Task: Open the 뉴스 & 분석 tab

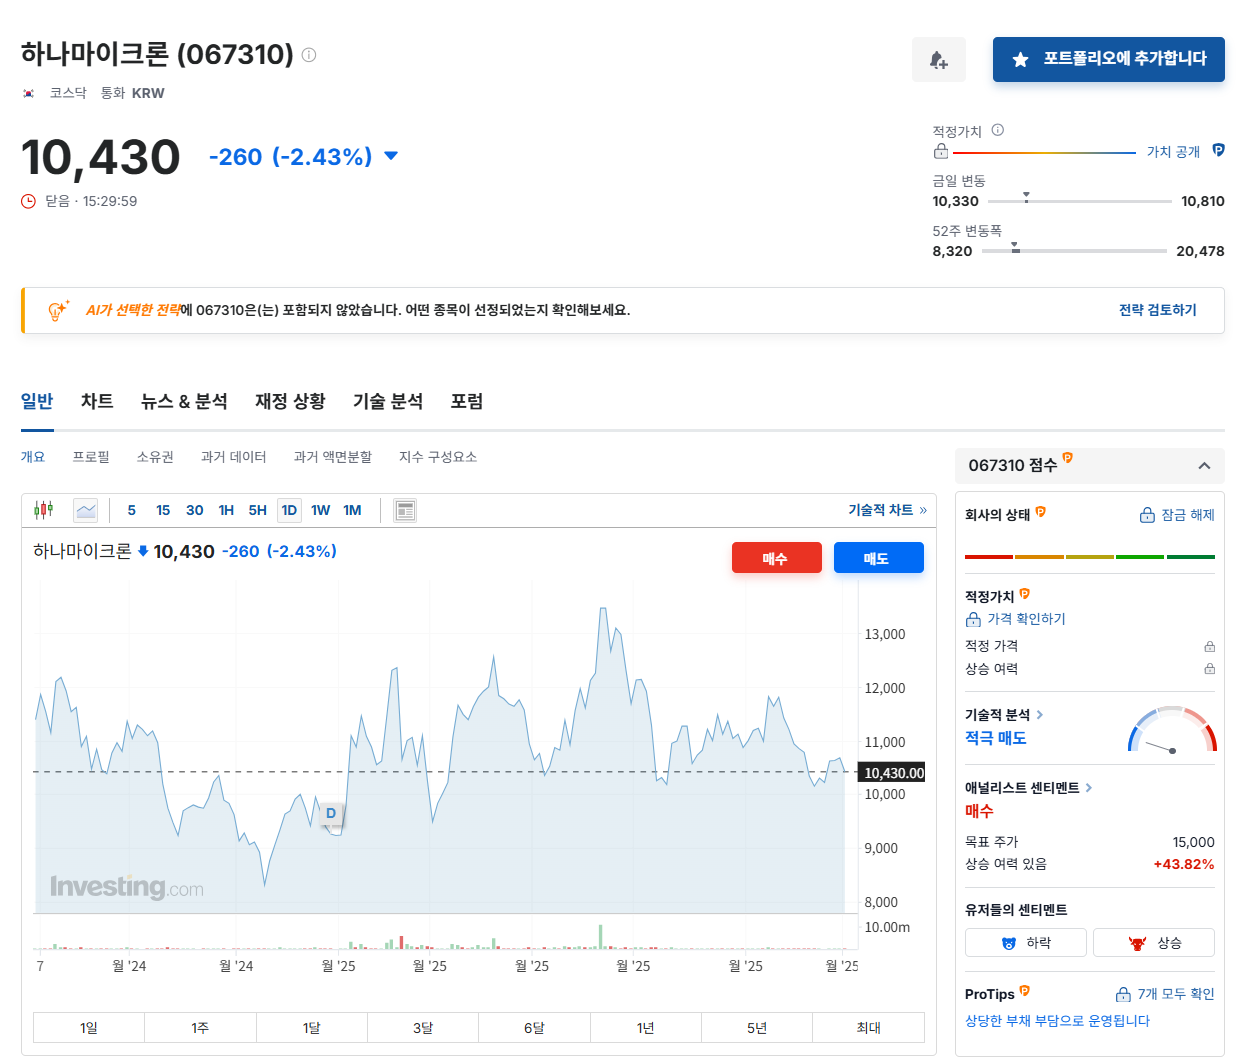Action: pos(184,401)
